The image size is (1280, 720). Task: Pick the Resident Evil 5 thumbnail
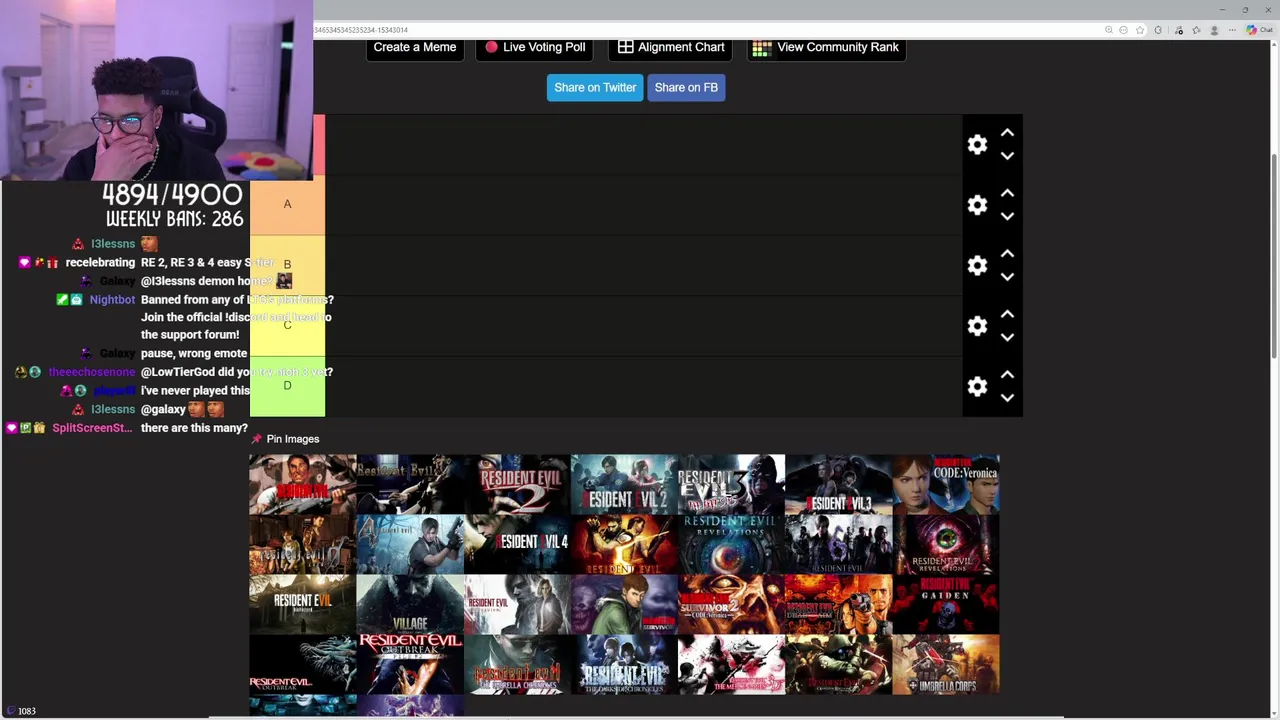pos(624,545)
